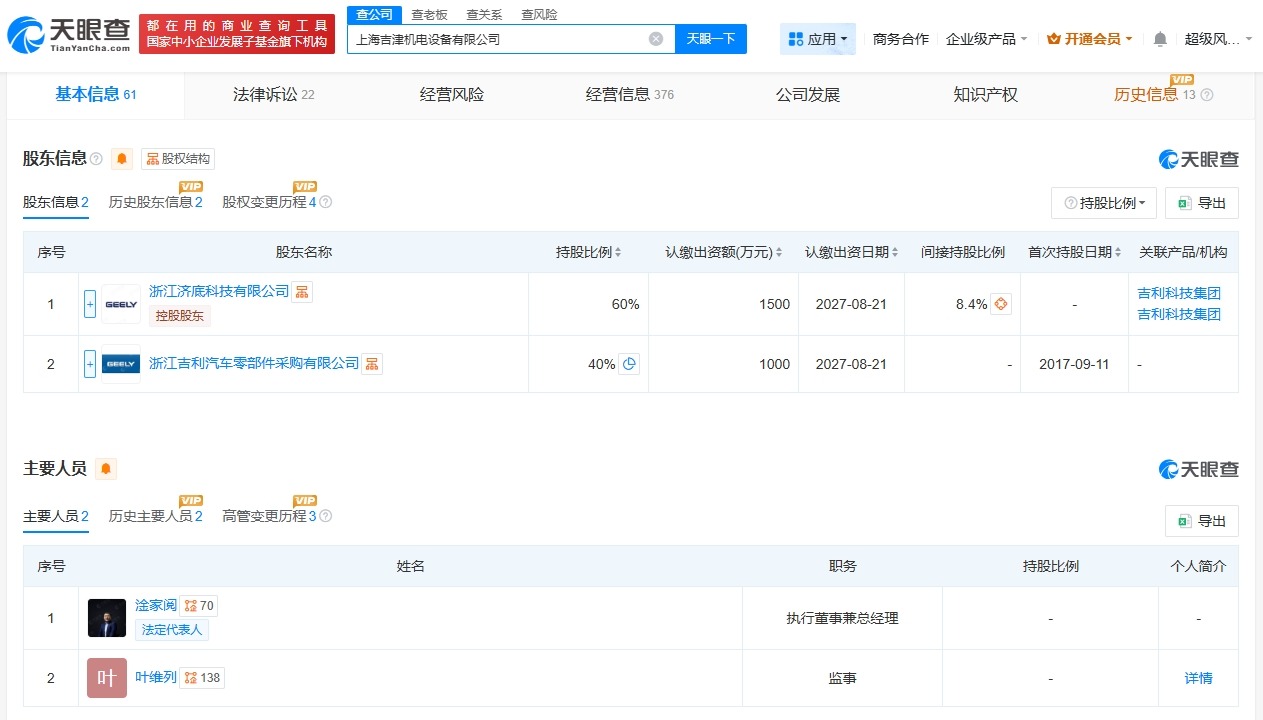The image size is (1263, 720).
Task: Click the GEELY logo of 浙江济底科技有限公司
Action: coord(120,303)
